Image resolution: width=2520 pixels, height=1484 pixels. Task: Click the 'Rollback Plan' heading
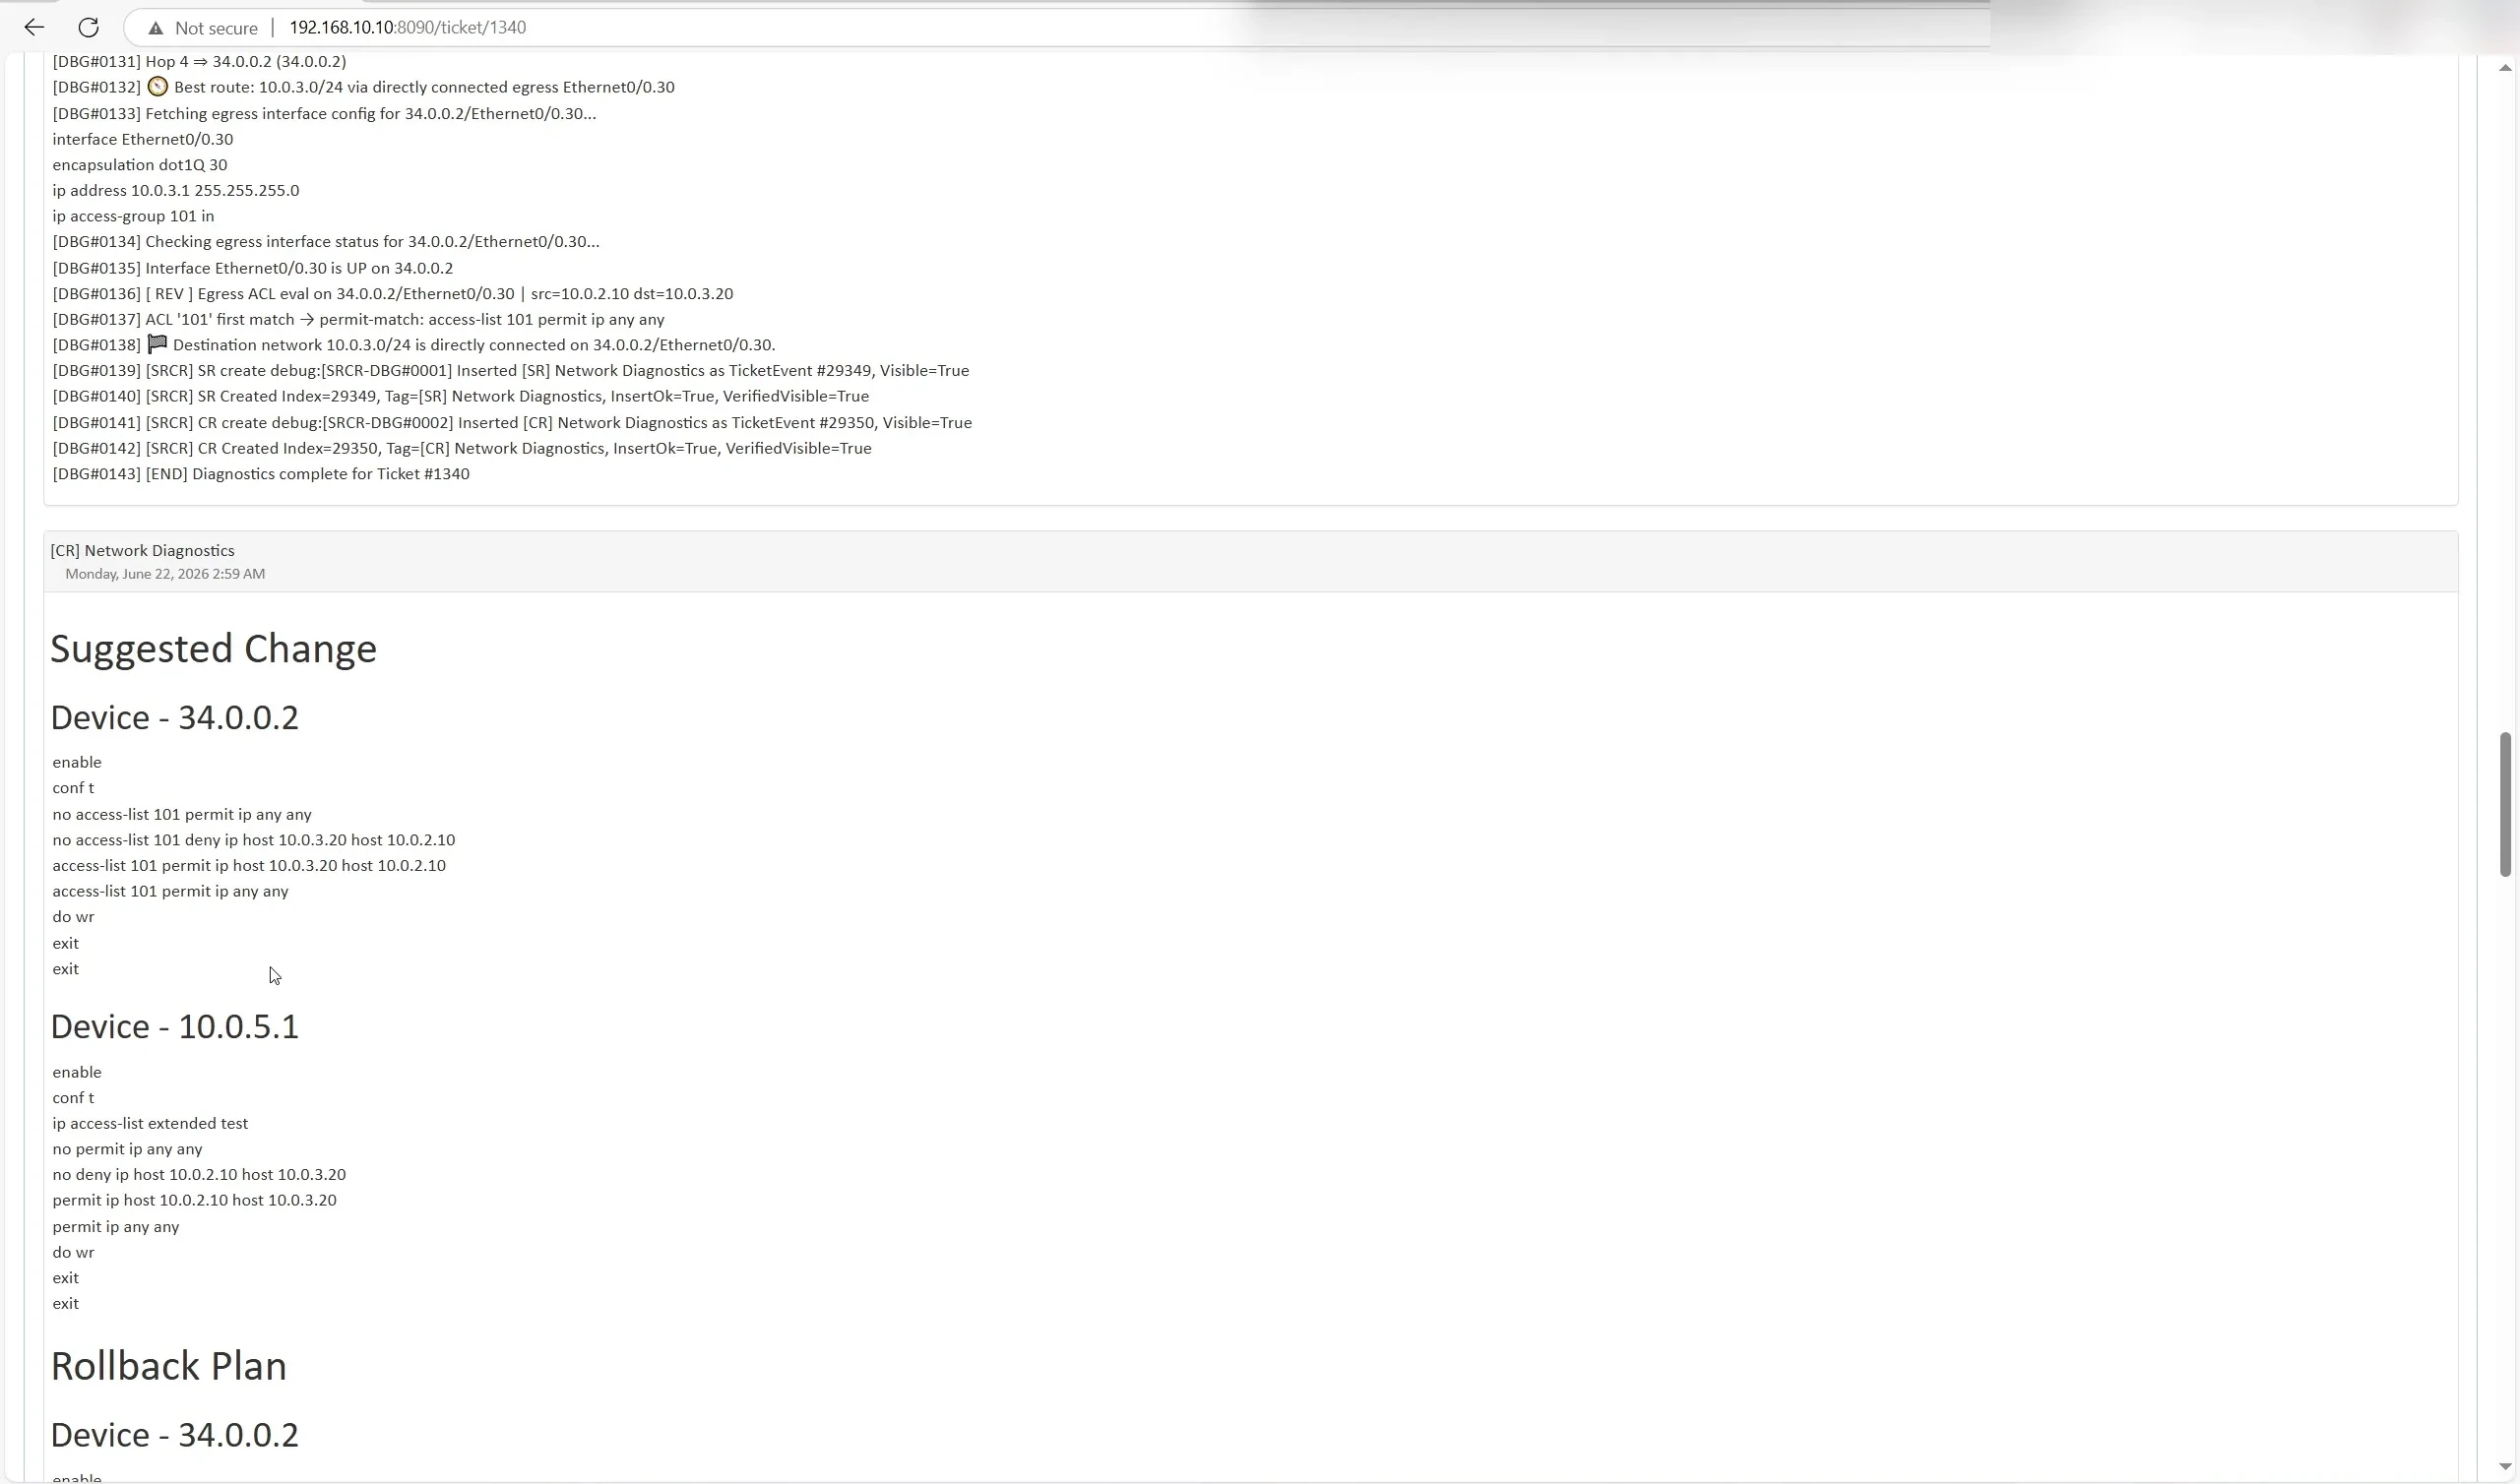[168, 1366]
